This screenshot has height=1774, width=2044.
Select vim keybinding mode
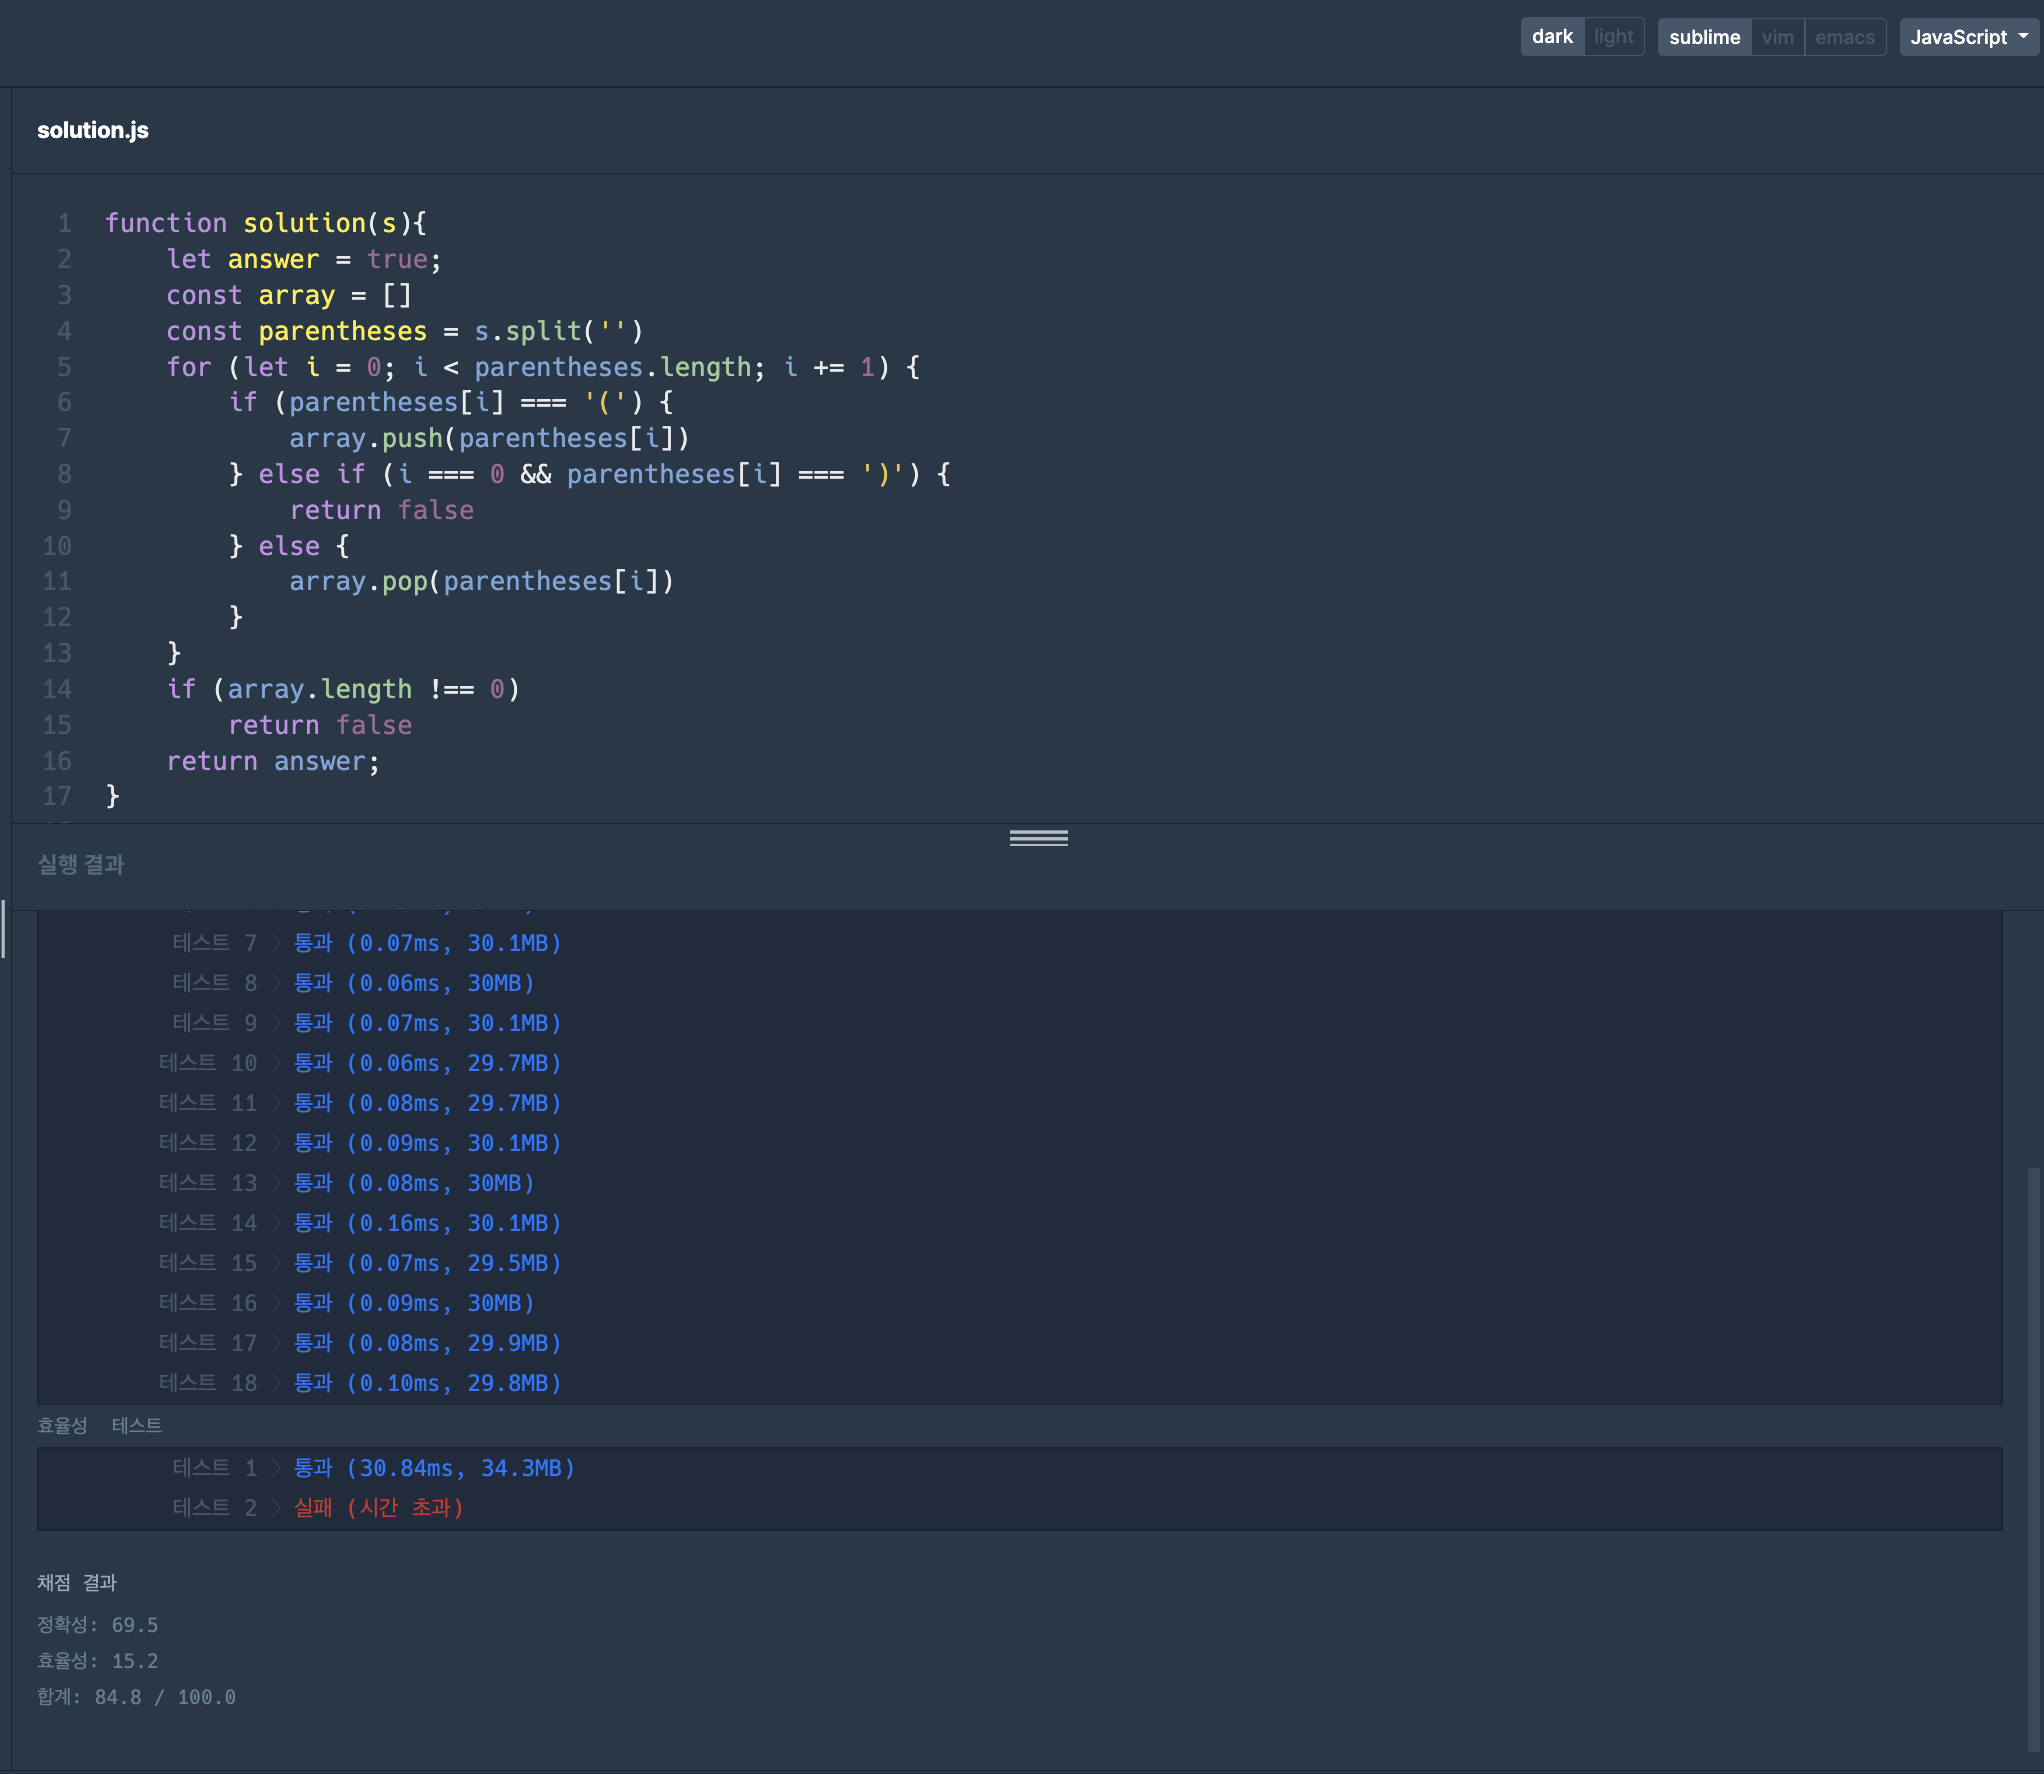[x=1777, y=37]
